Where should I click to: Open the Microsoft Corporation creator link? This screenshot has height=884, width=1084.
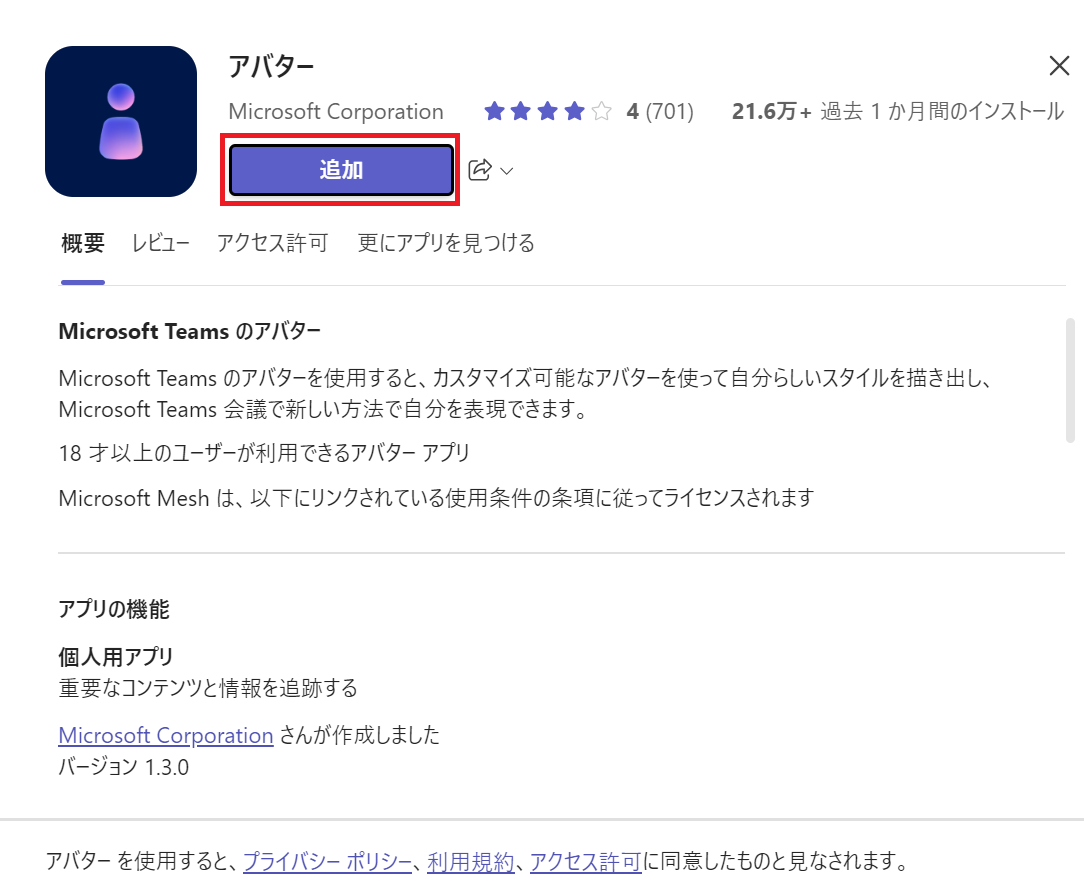(x=166, y=735)
